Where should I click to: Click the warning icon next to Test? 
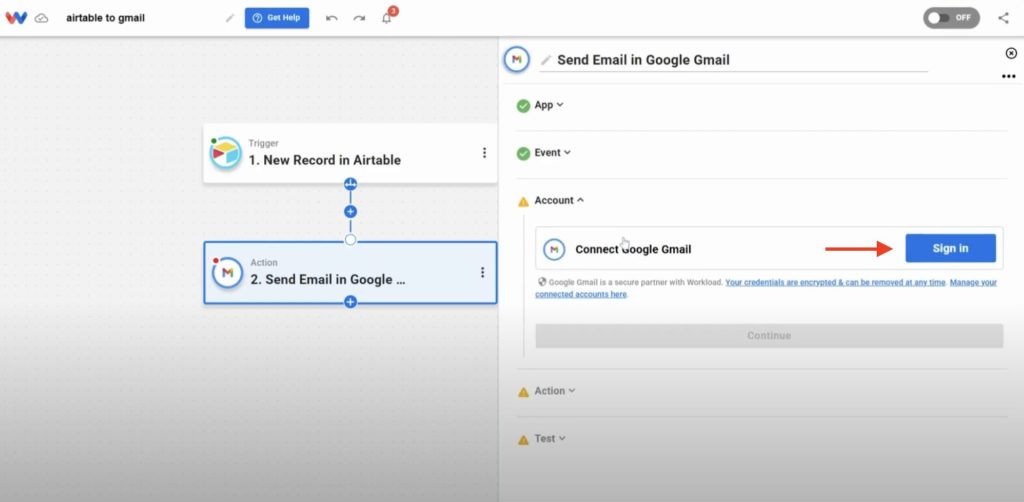coord(523,440)
